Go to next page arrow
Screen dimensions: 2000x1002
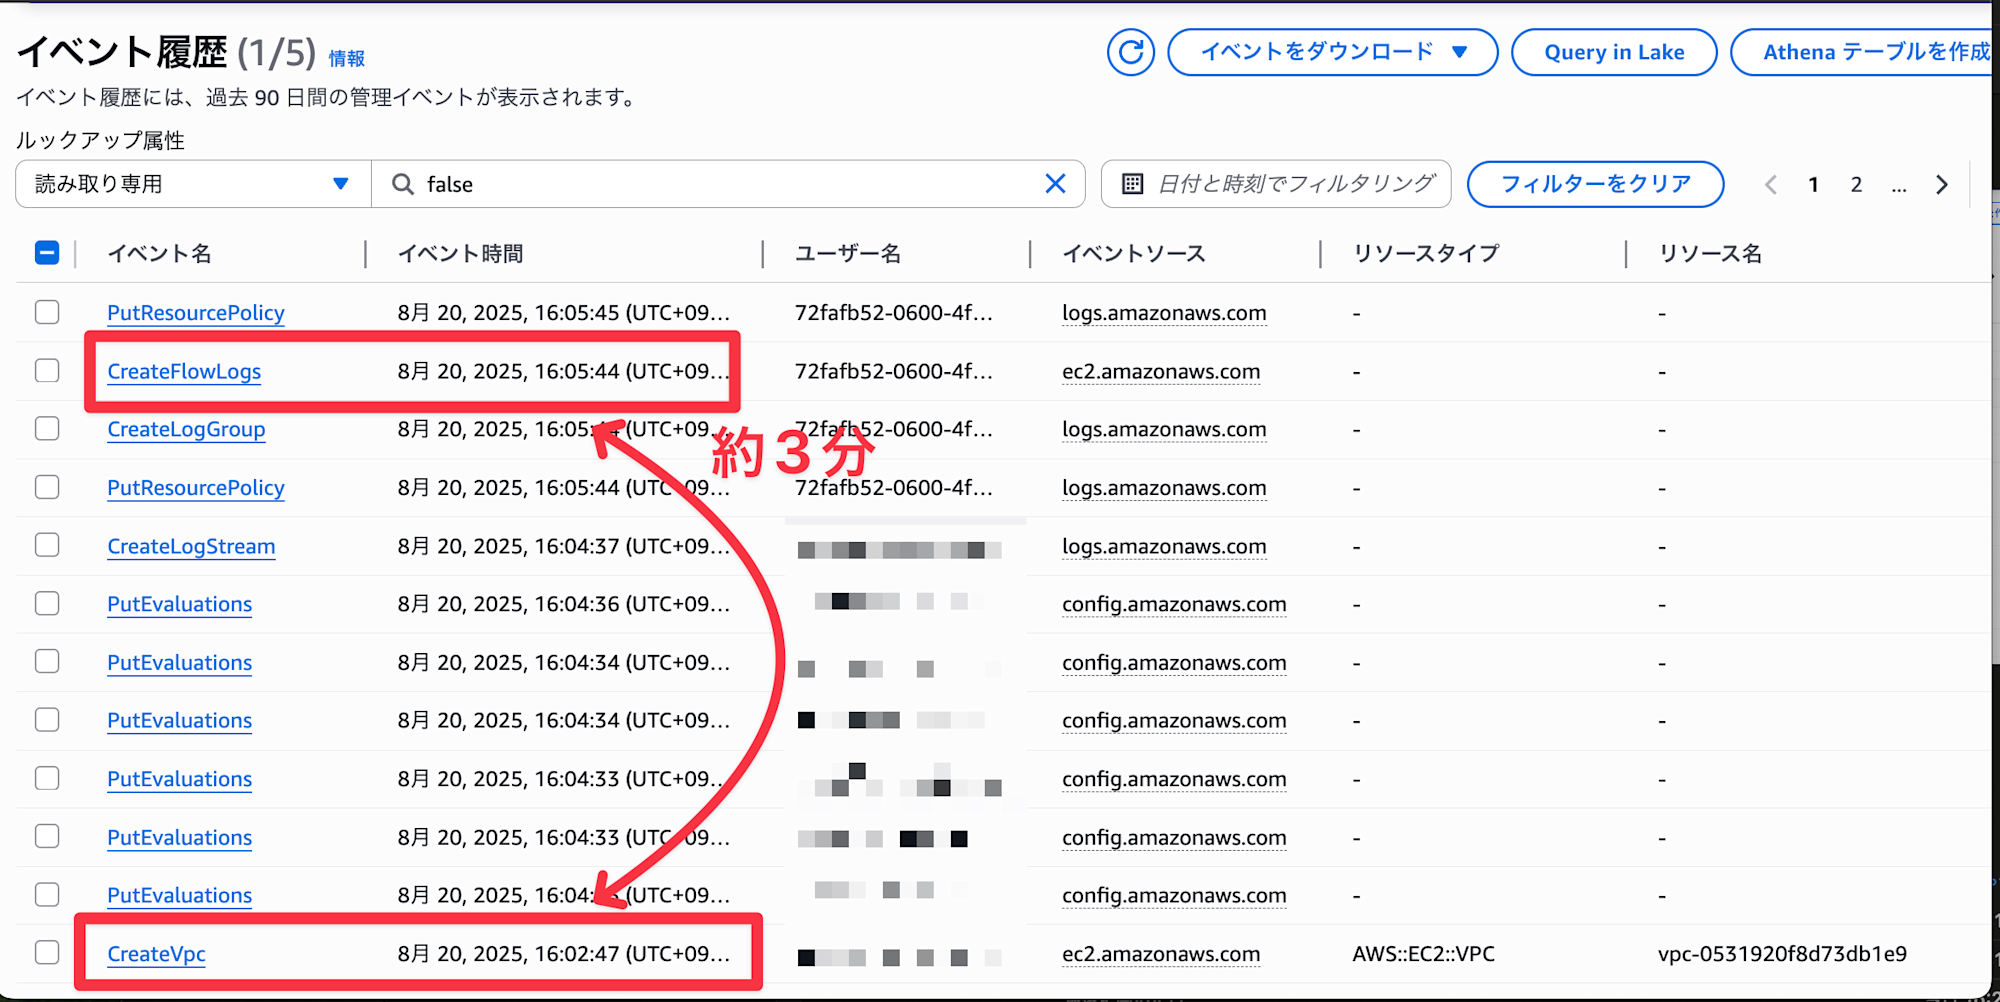tap(1942, 185)
